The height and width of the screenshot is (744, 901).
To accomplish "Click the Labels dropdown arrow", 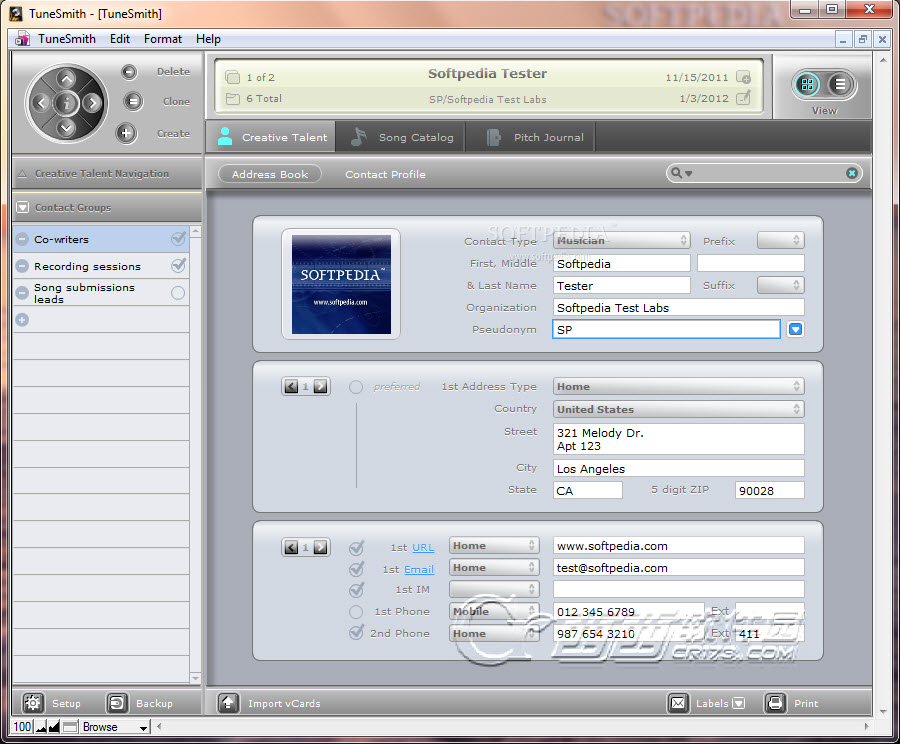I will coord(739,703).
